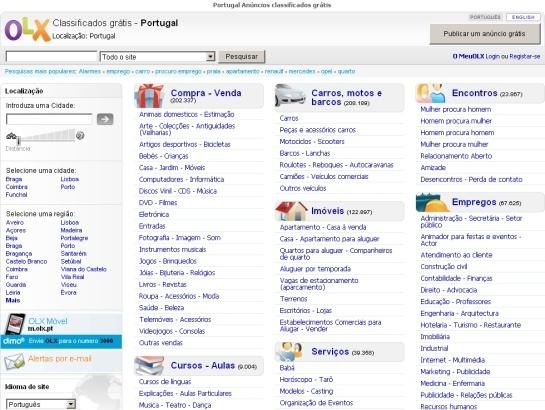545x410 pixels.
Task: Select the region Aveiro
Action: coord(15,222)
